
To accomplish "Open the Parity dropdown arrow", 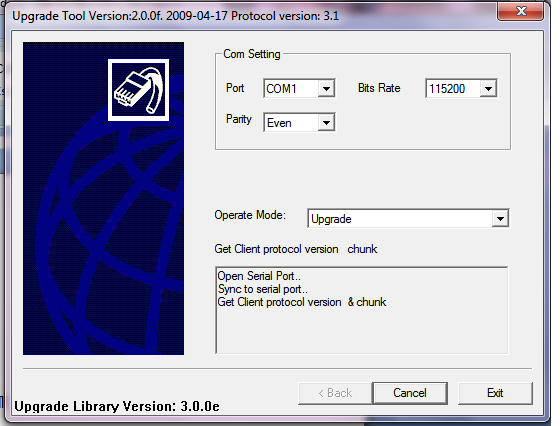I will click(x=326, y=122).
